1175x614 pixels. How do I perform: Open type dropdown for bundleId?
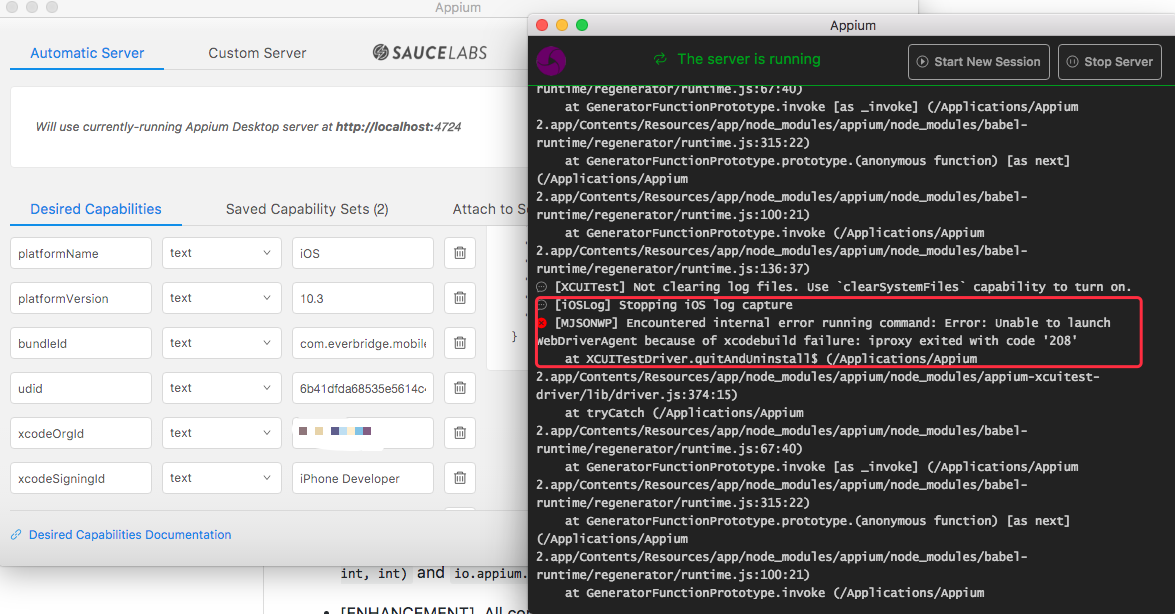[x=222, y=343]
